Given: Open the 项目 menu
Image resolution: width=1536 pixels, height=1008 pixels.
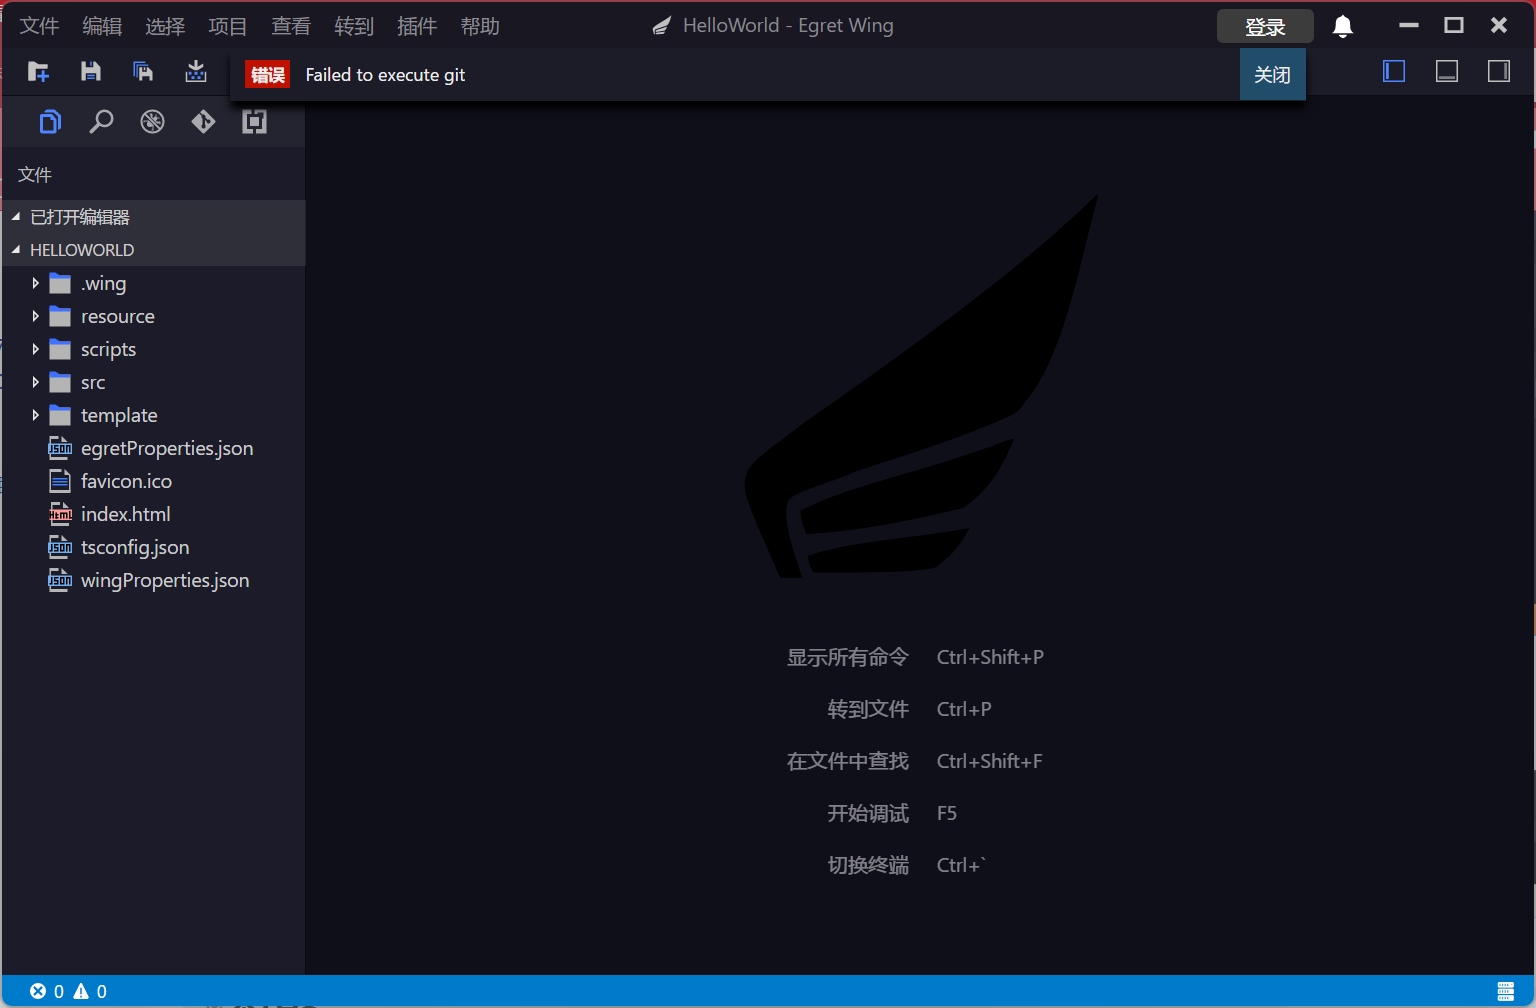Looking at the screenshot, I should (x=228, y=26).
